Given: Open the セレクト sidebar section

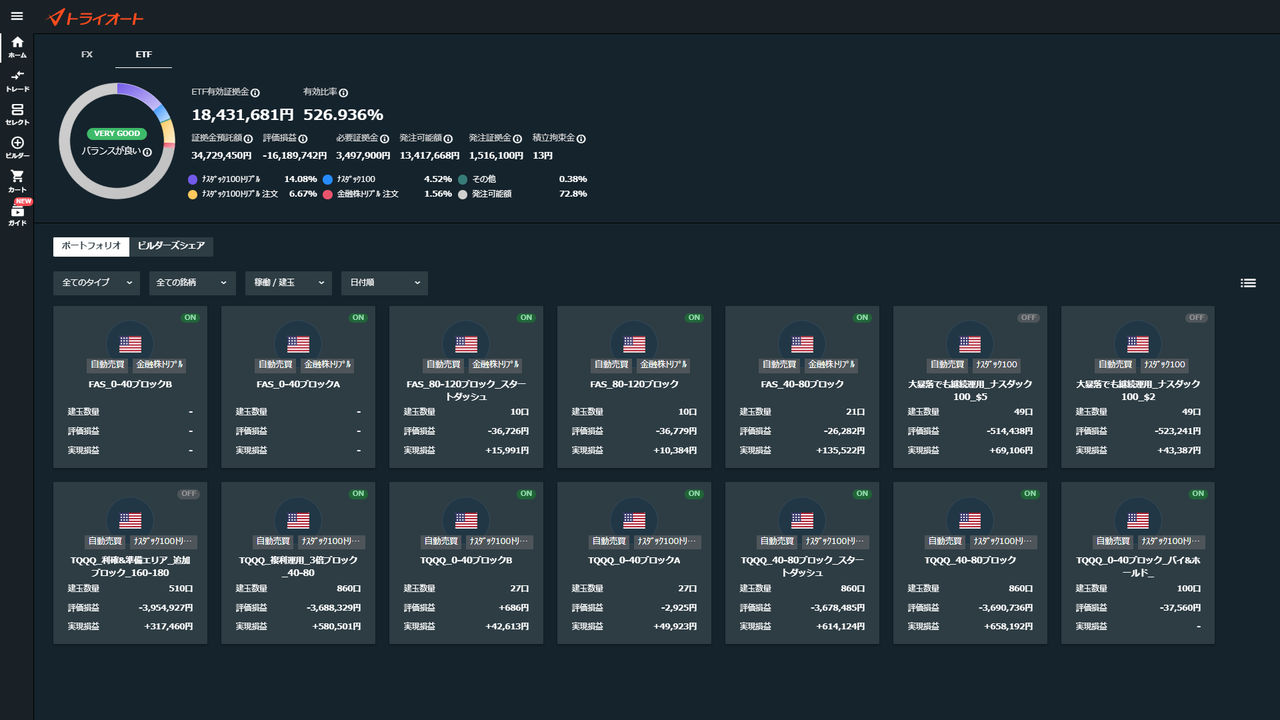Looking at the screenshot, I should click(17, 114).
